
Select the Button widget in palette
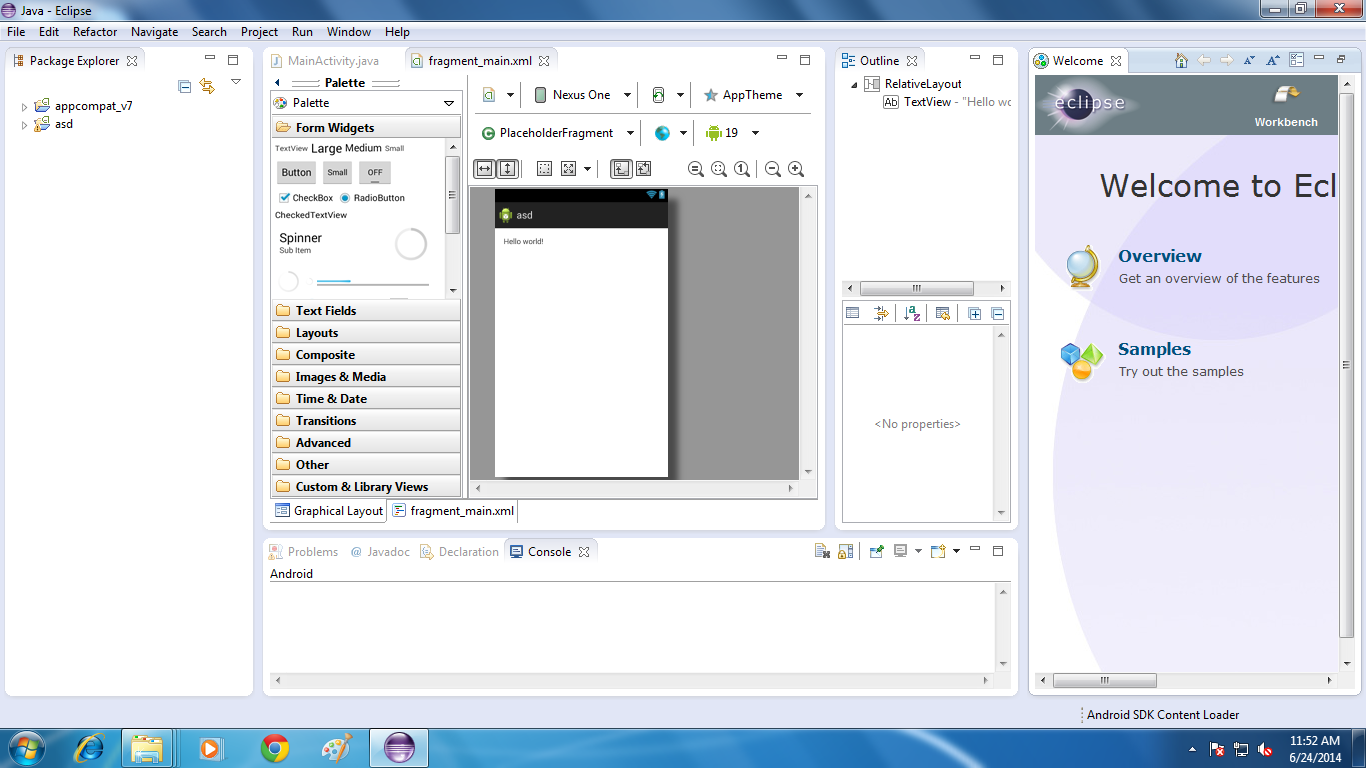[296, 172]
